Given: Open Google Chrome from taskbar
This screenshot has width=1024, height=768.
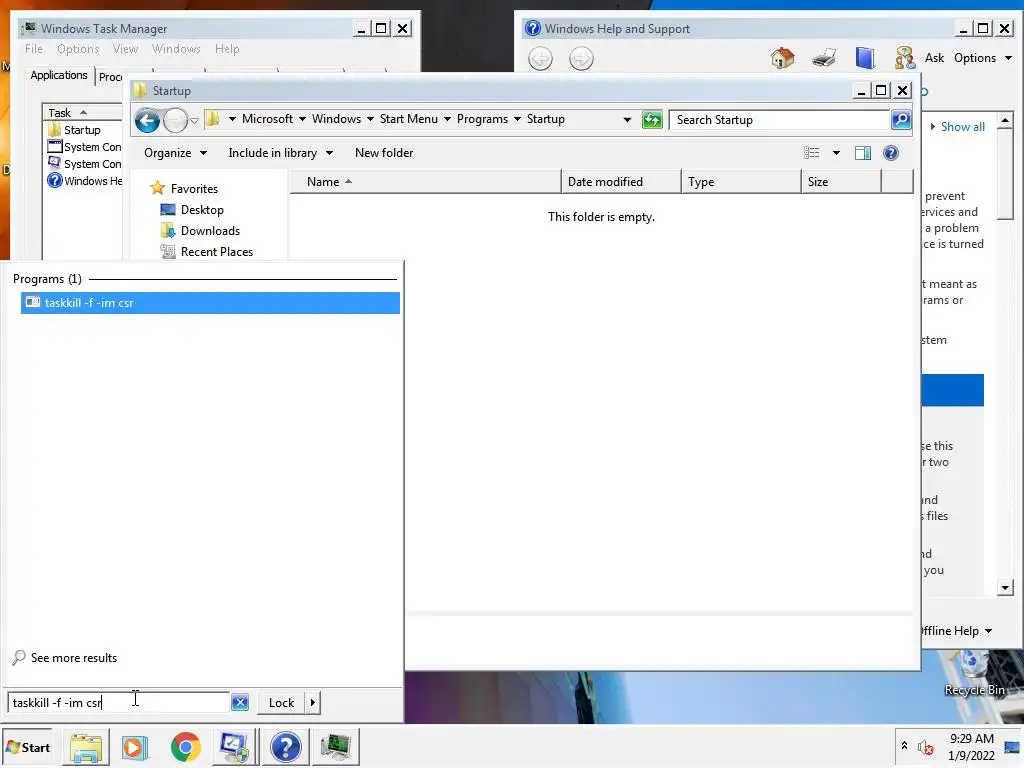Looking at the screenshot, I should click(185, 747).
